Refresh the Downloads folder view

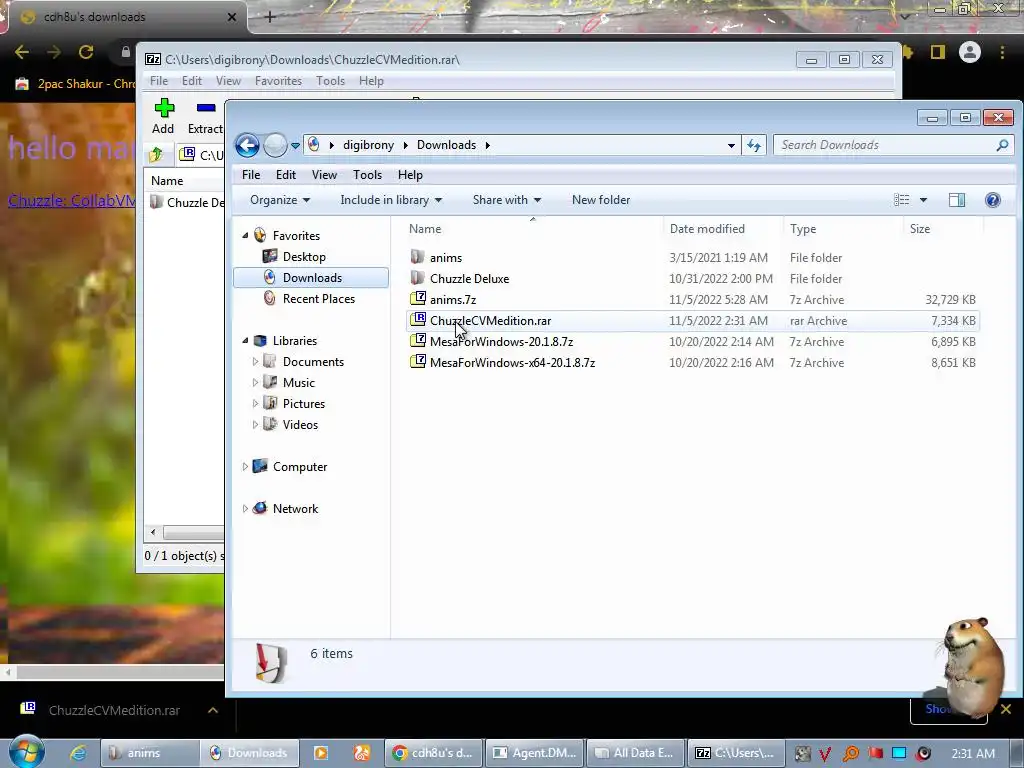(754, 145)
